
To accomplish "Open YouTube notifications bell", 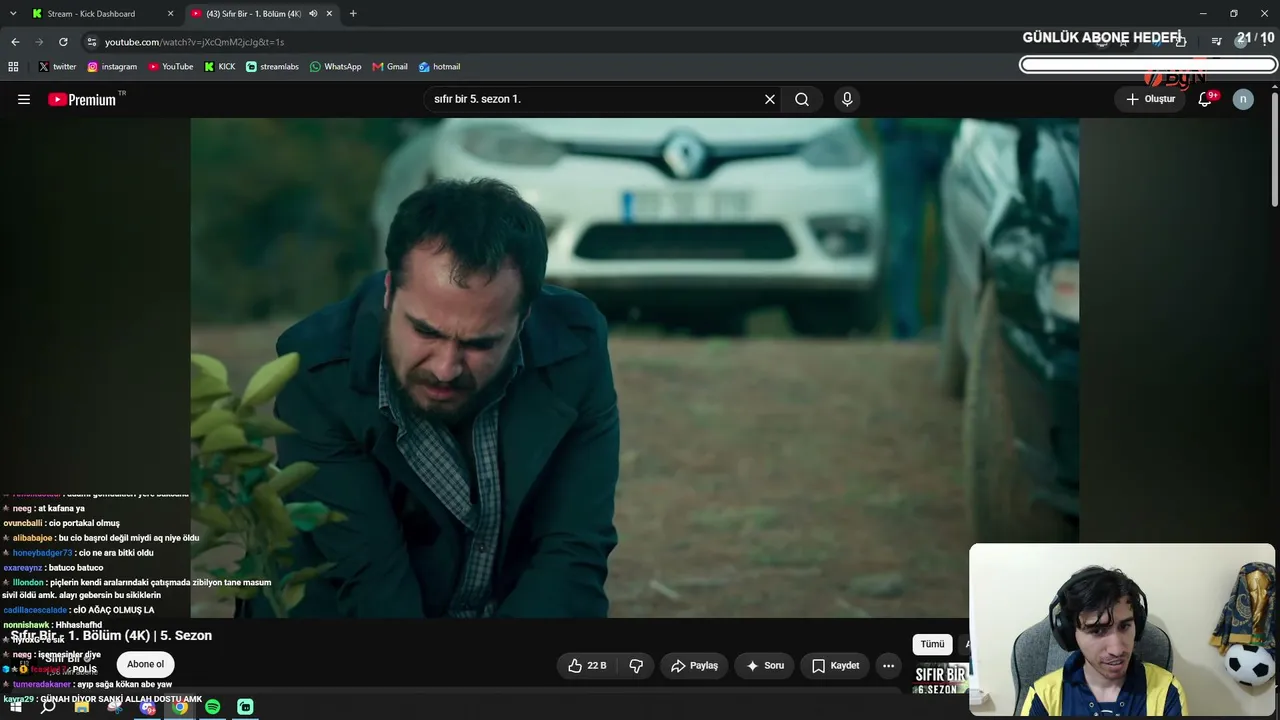I will coord(1205,99).
